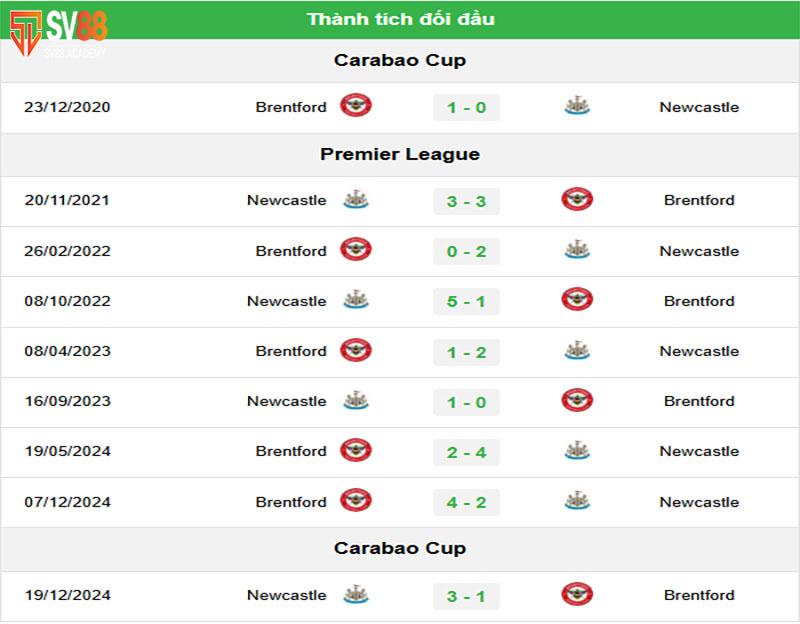The width and height of the screenshot is (800, 624).
Task: Click Brentford crest in 20/11/2021 row
Action: (577, 199)
